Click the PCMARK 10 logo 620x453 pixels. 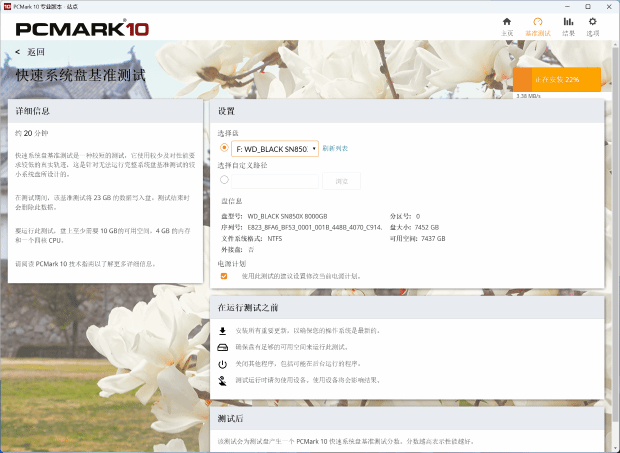coord(82,28)
